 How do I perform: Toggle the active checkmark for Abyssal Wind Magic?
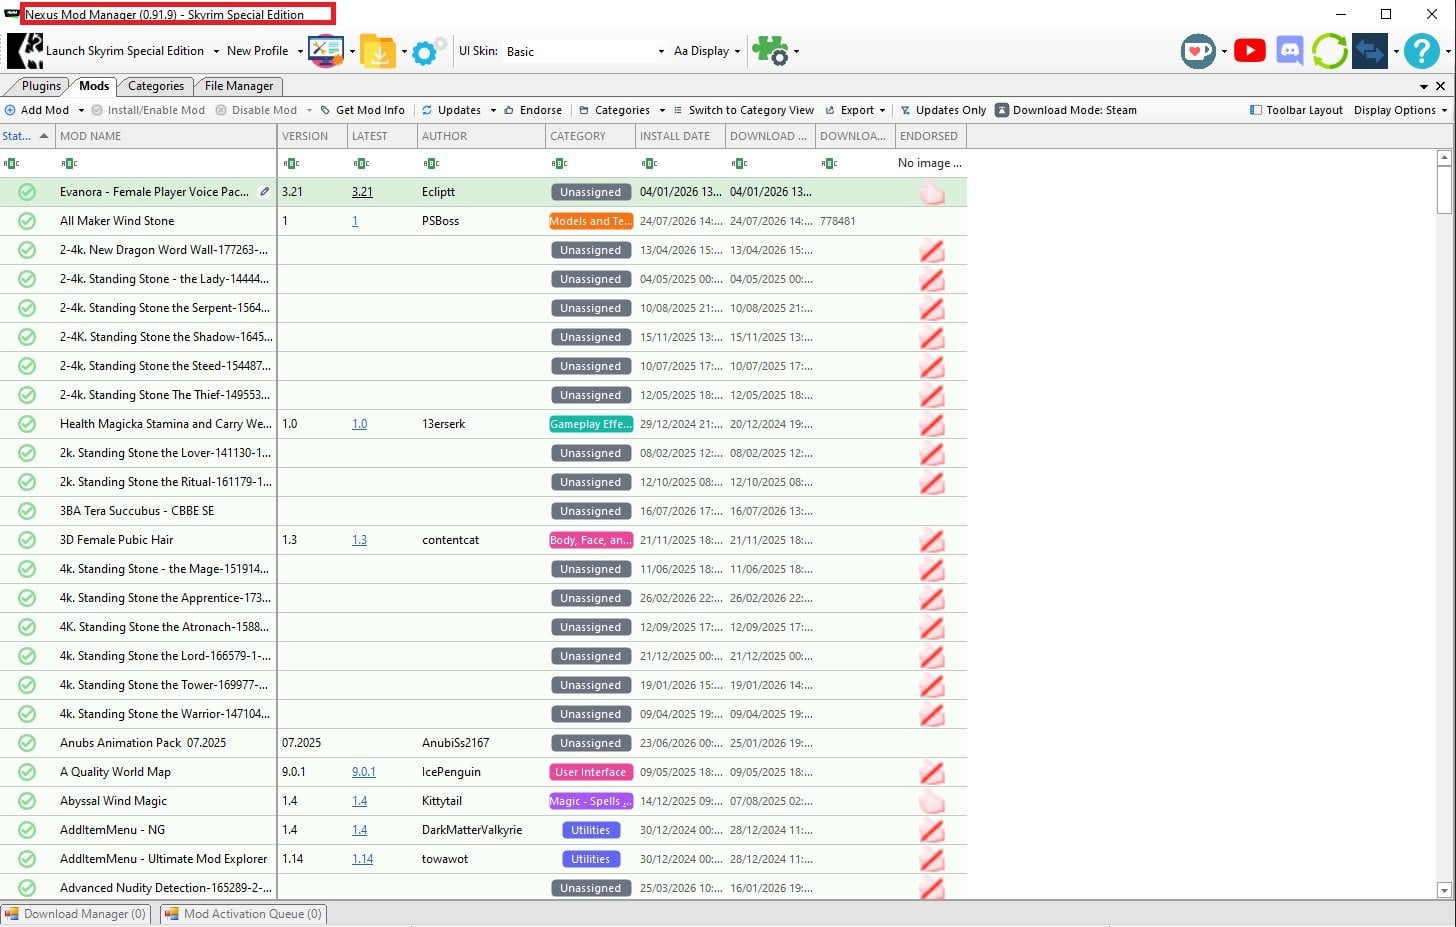pyautogui.click(x=27, y=801)
